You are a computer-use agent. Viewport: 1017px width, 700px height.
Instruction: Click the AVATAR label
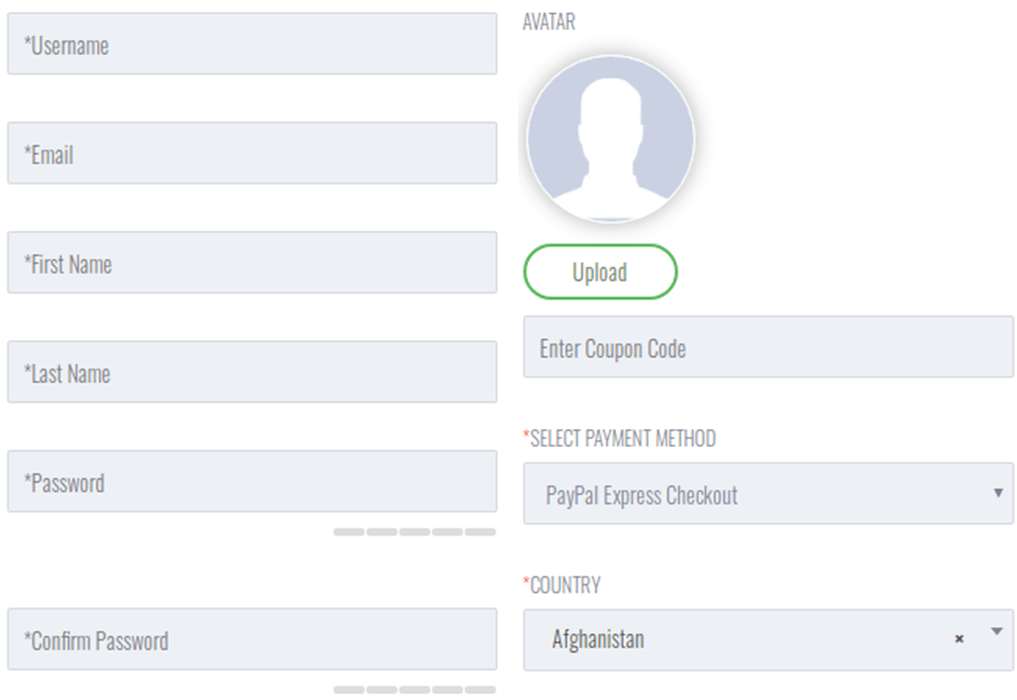pyautogui.click(x=549, y=22)
